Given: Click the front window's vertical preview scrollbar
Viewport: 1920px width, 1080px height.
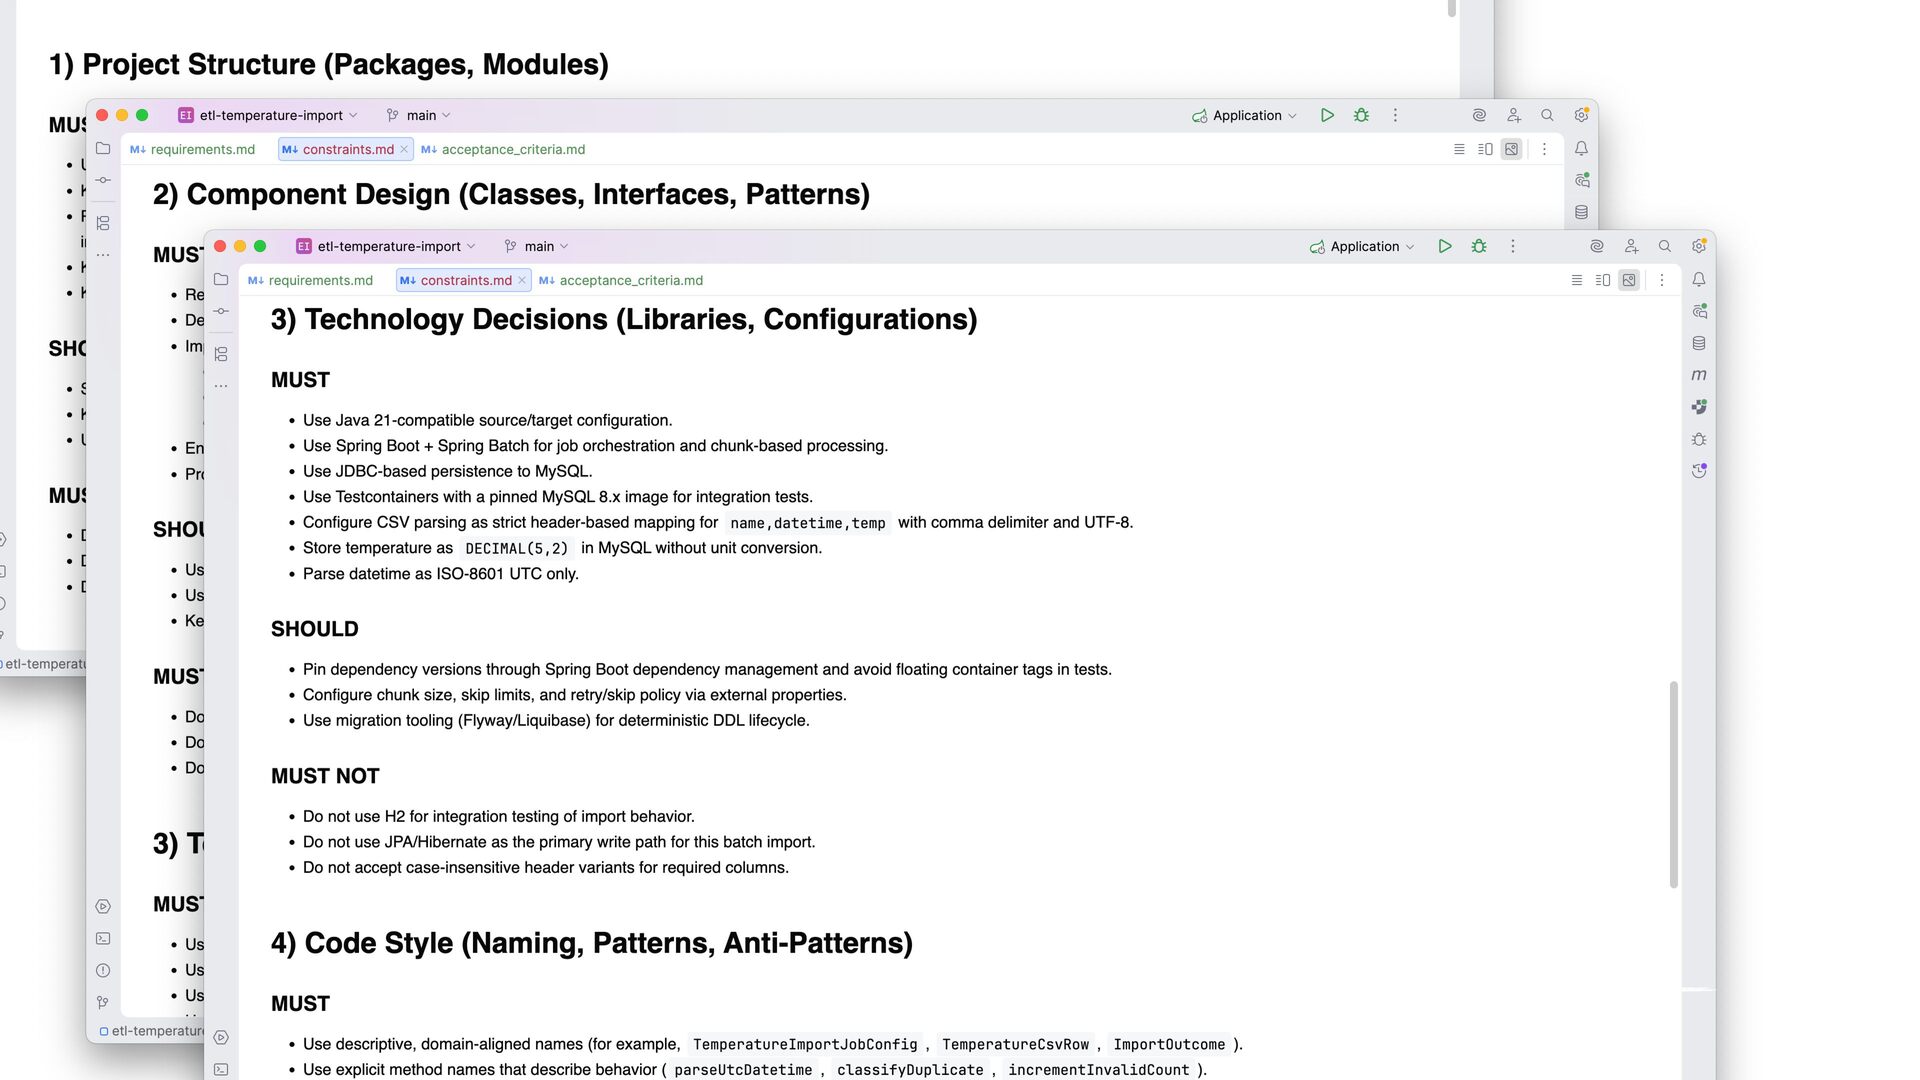Looking at the screenshot, I should pos(1673,784).
